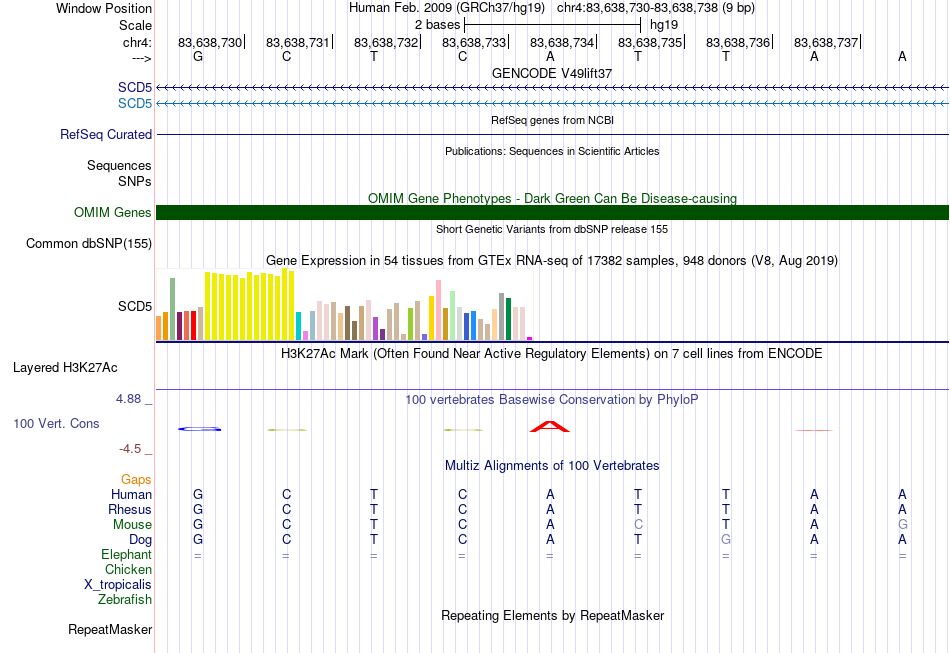The height and width of the screenshot is (653, 950).
Task: Click the Elephant species row label
Action: click(x=127, y=555)
